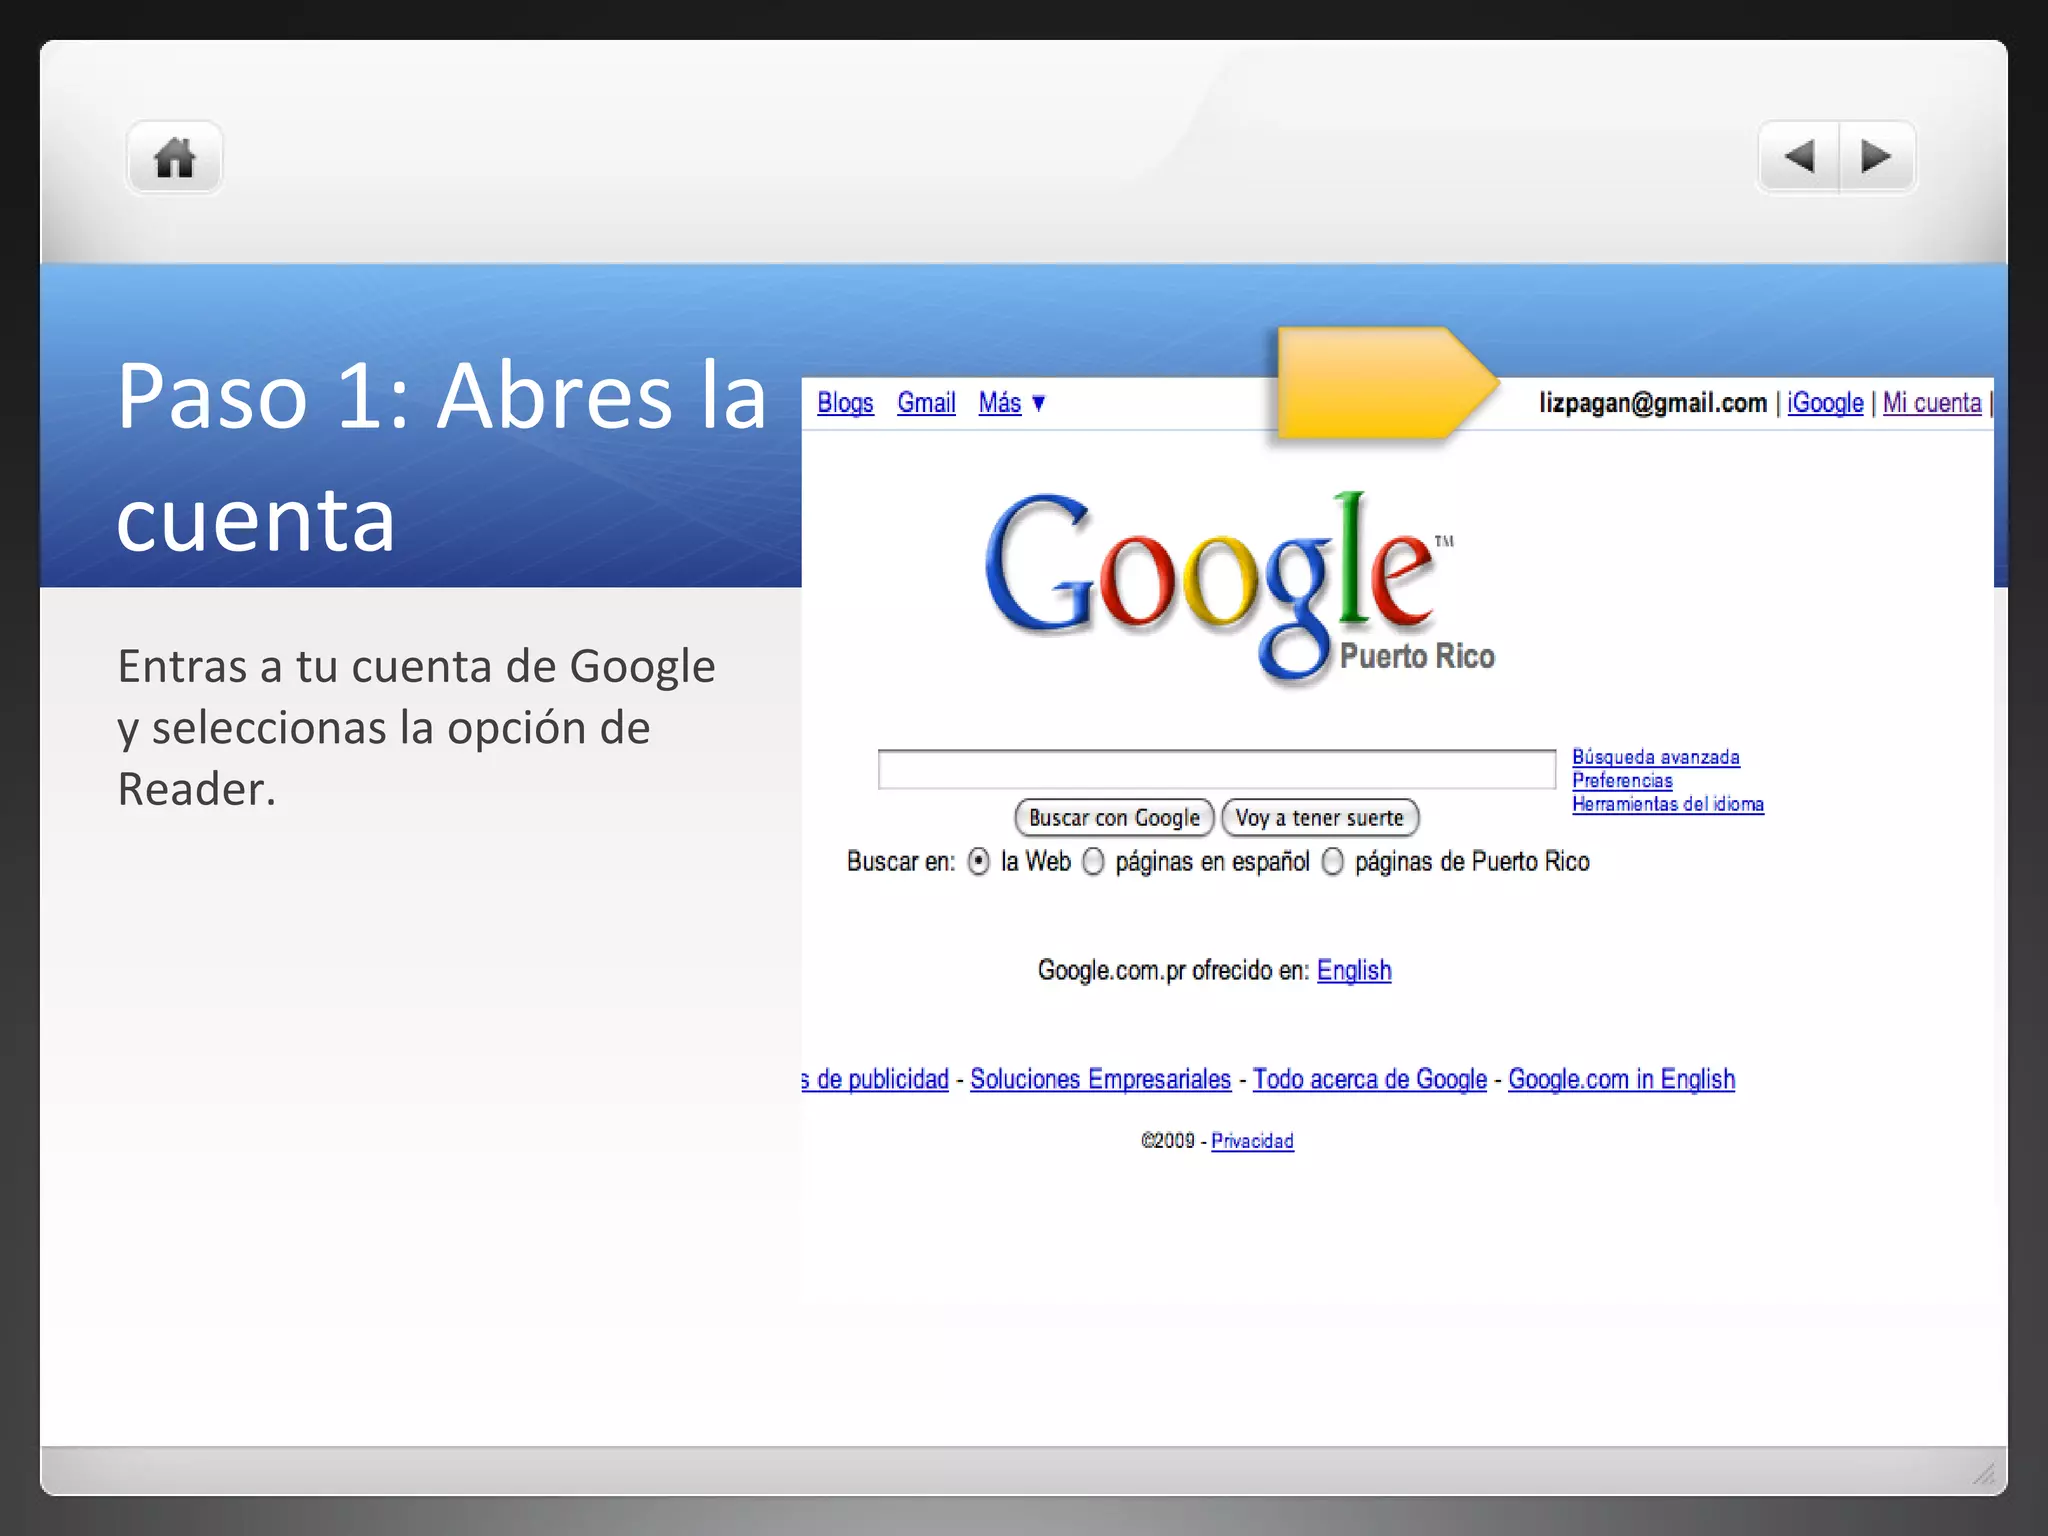This screenshot has height=1536, width=2048.
Task: Select páginas de Puerto Rico radio button
Action: point(1333,861)
